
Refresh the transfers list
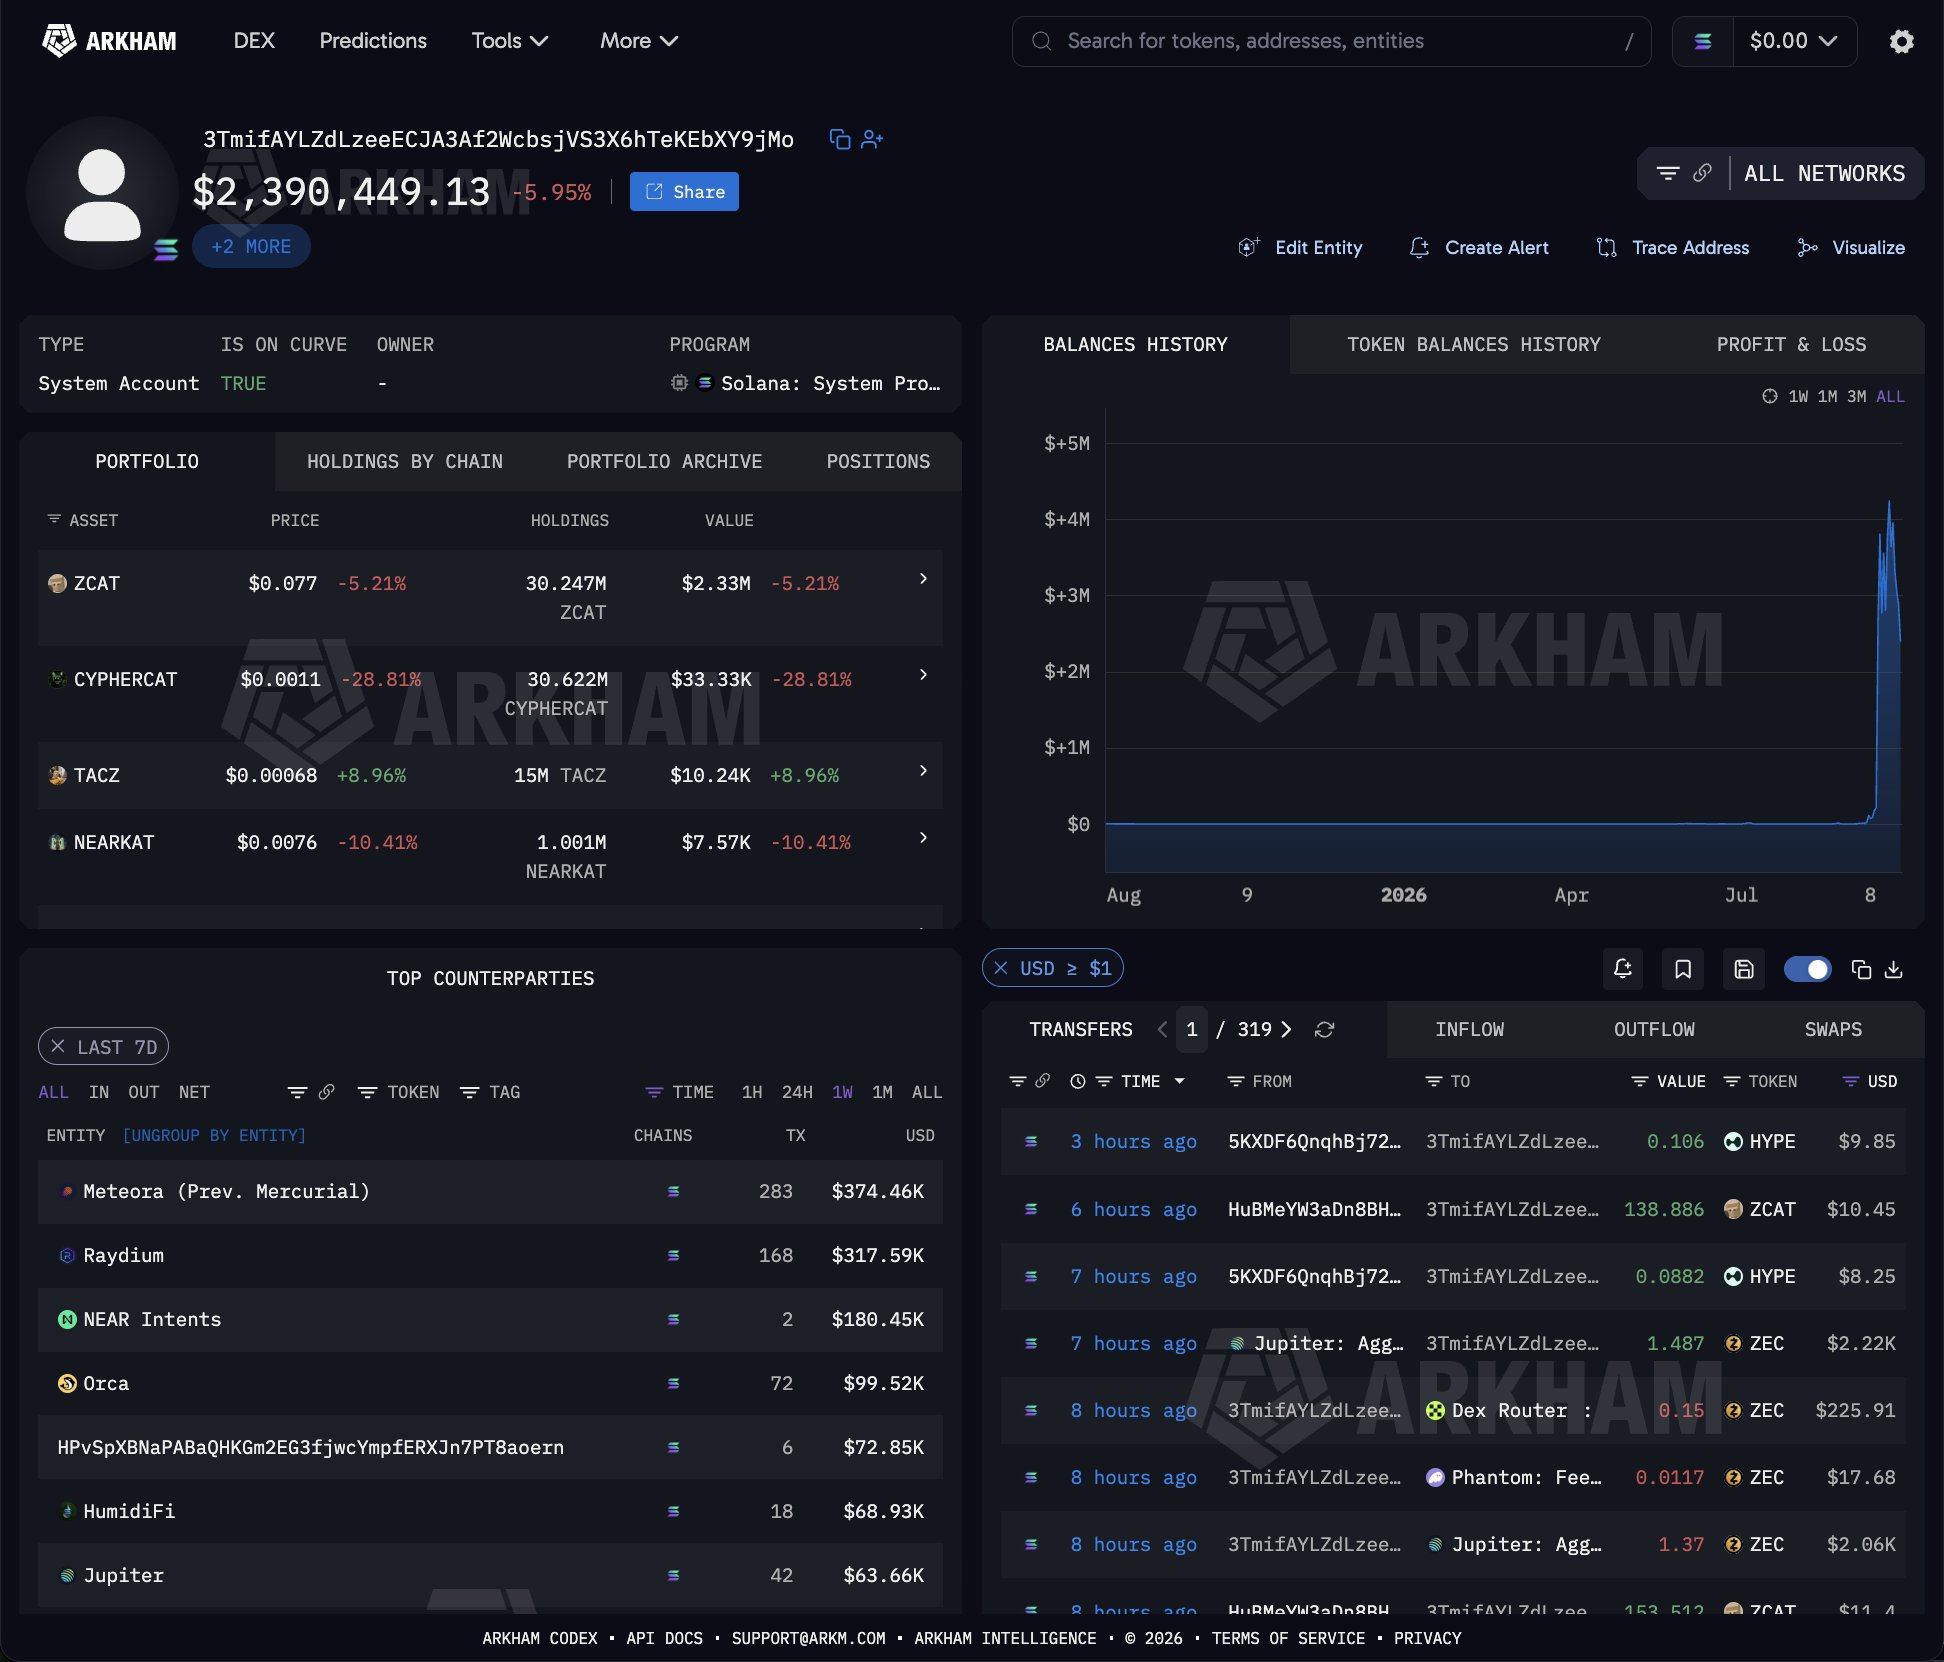1324,1029
